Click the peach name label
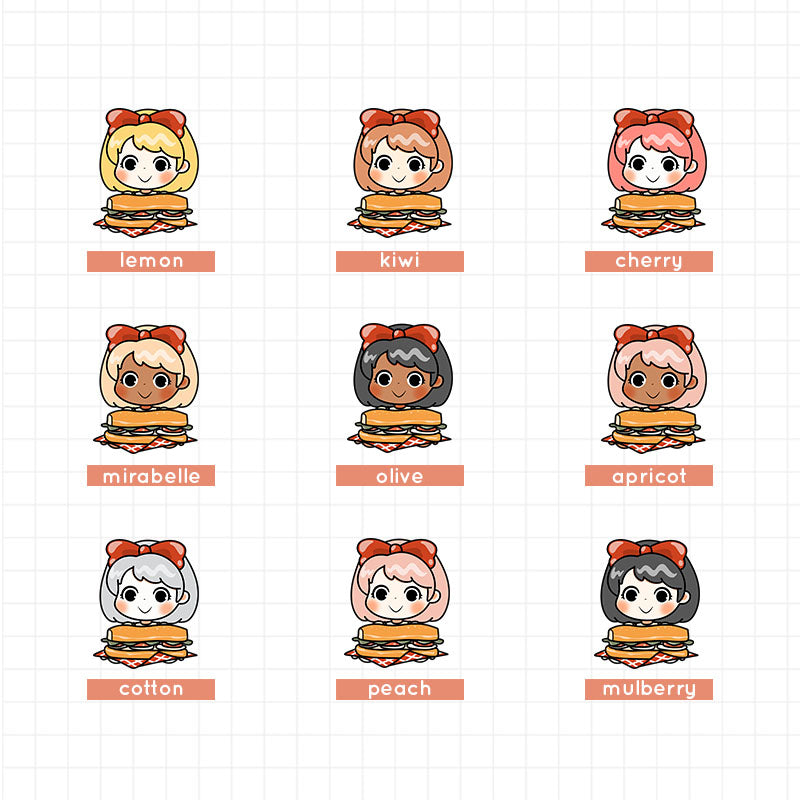 [399, 689]
